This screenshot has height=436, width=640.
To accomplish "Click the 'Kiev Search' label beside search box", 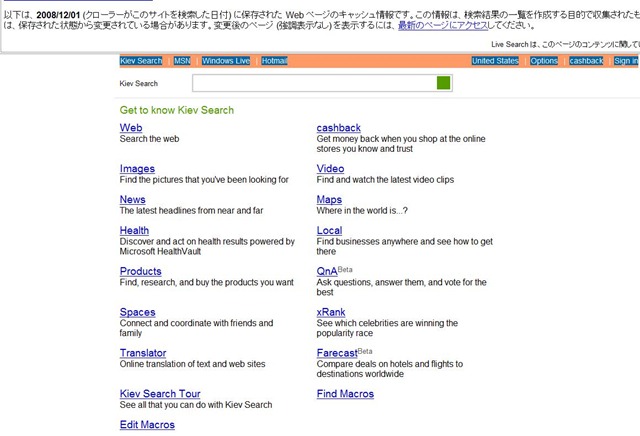I will tap(139, 83).
